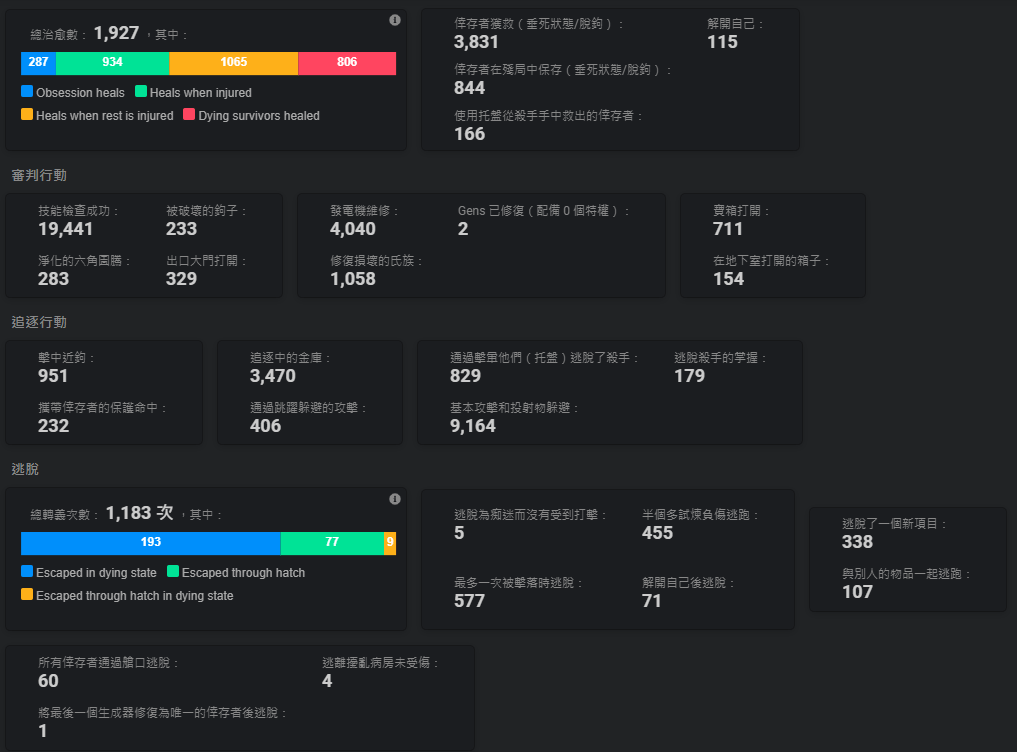Toggle the Escaped in dying state label
The width and height of the screenshot is (1017, 752).
tap(97, 573)
